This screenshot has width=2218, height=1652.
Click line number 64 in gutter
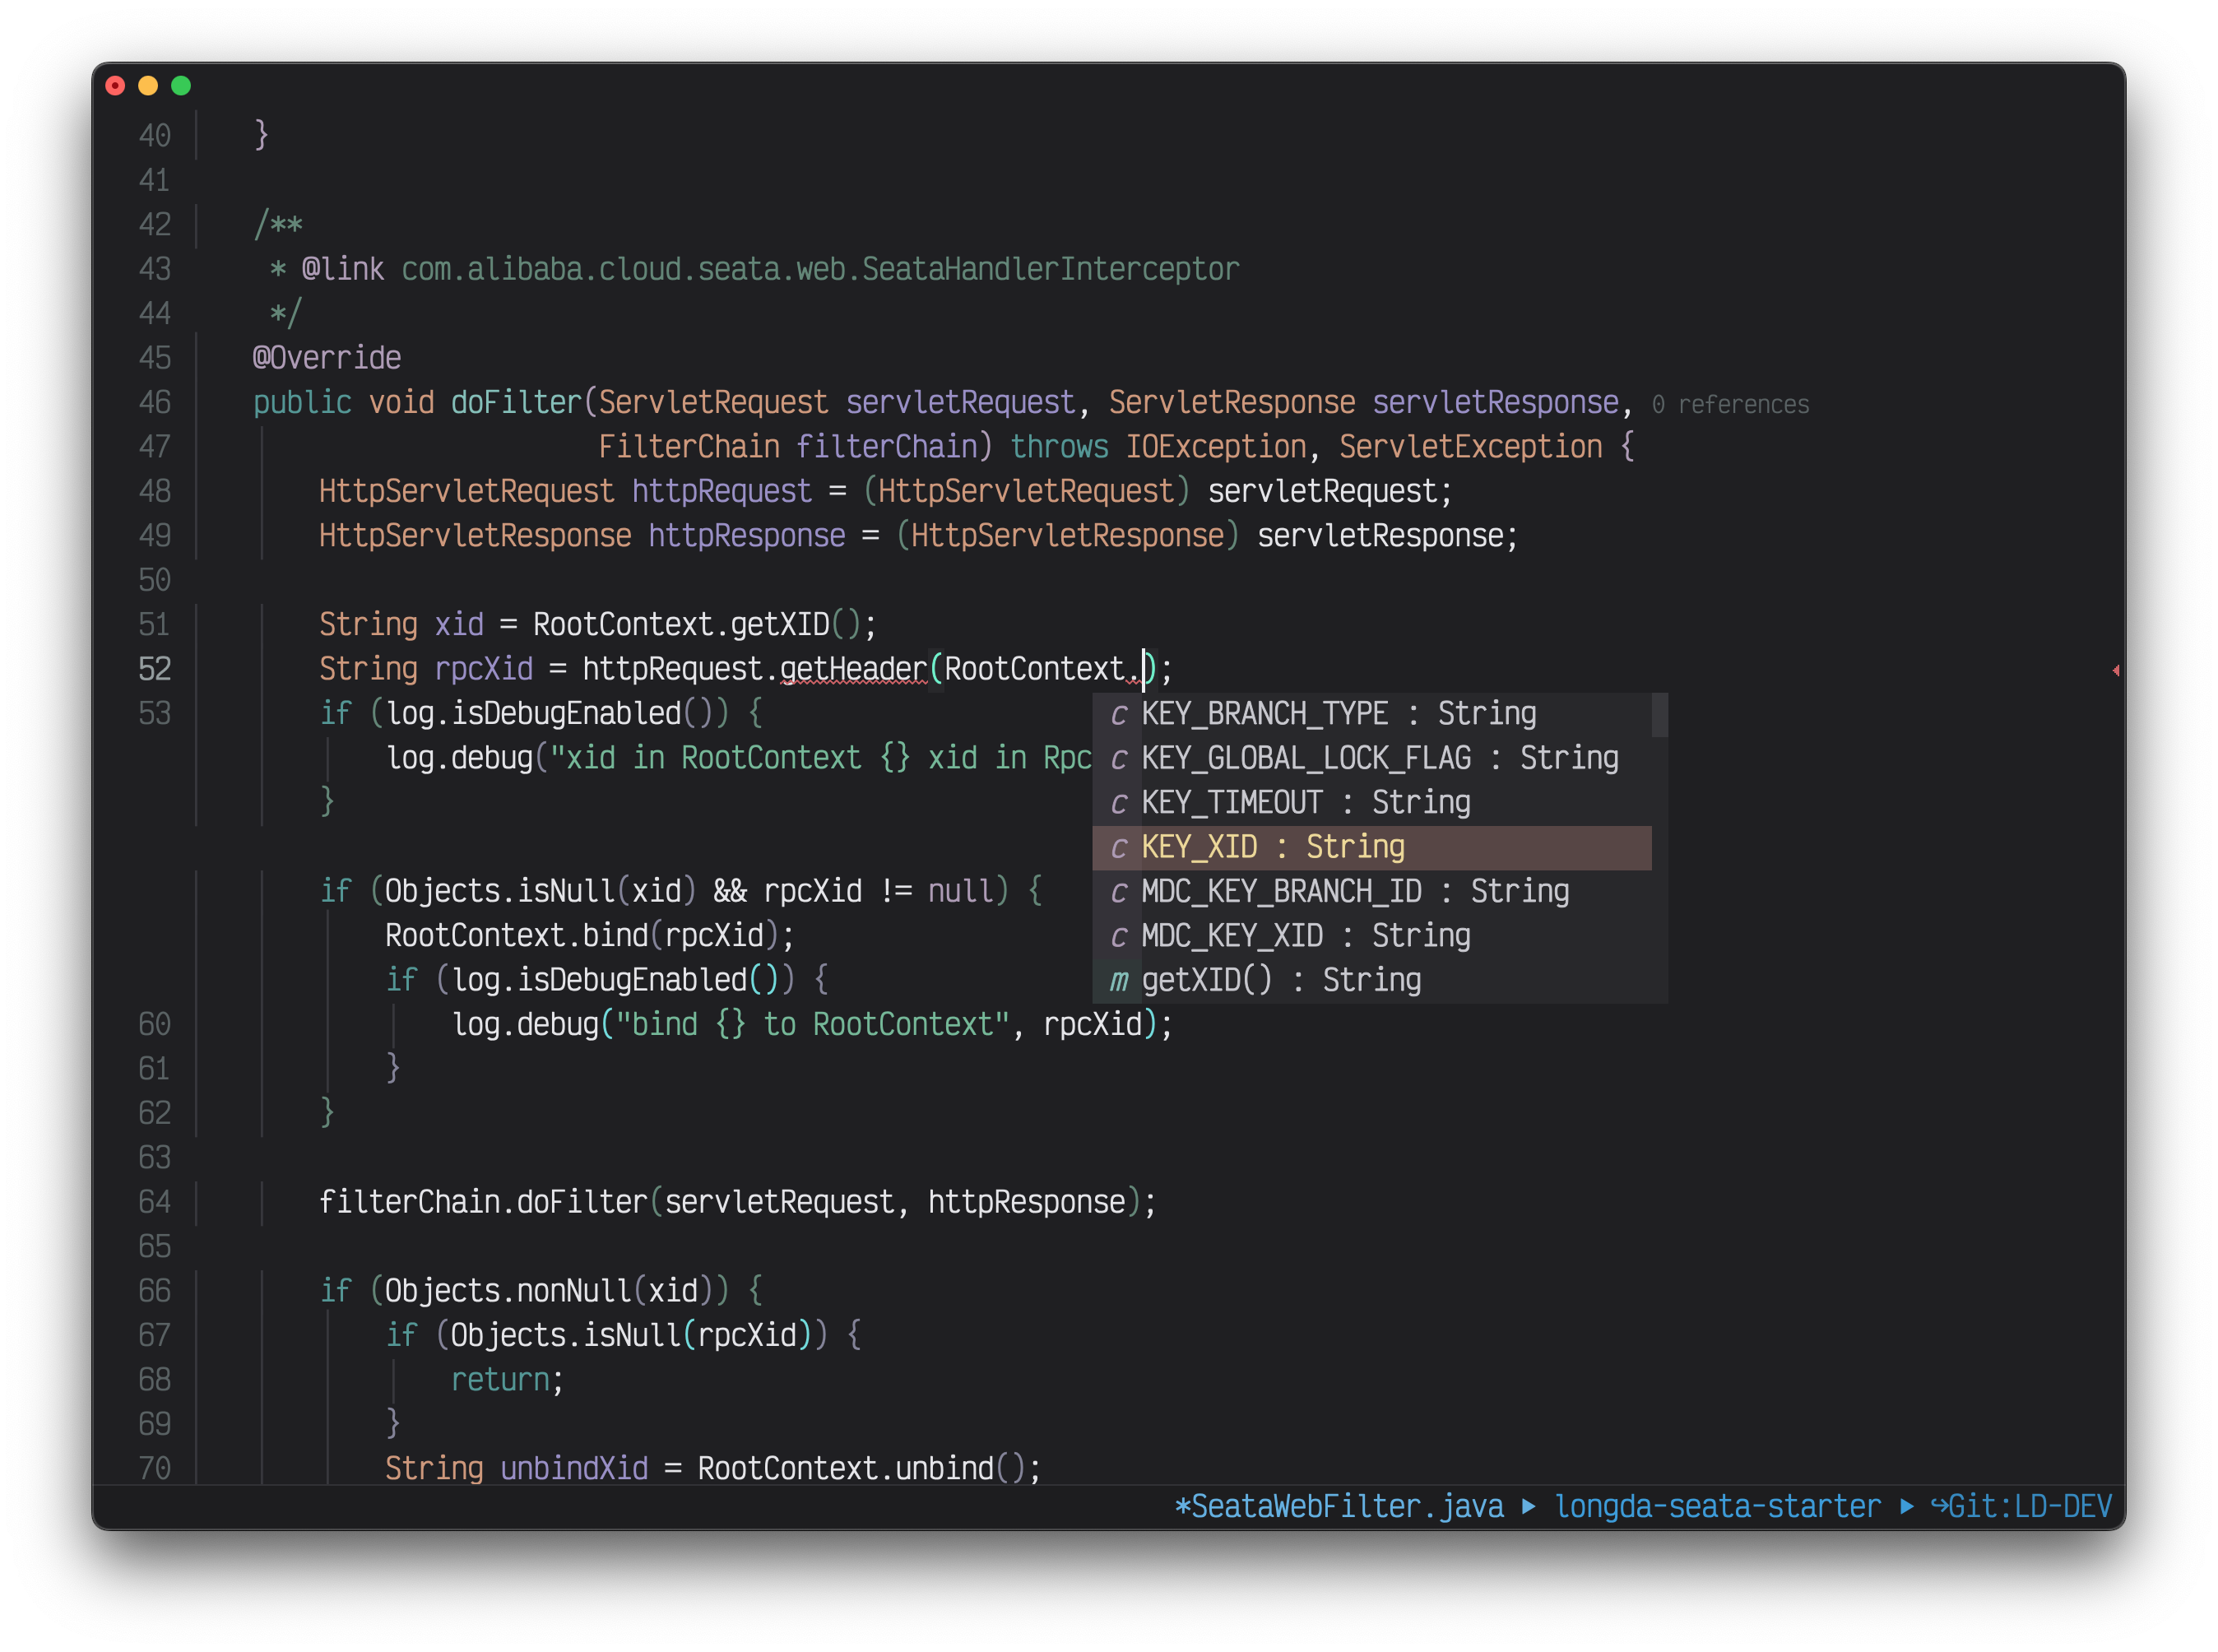(154, 1202)
